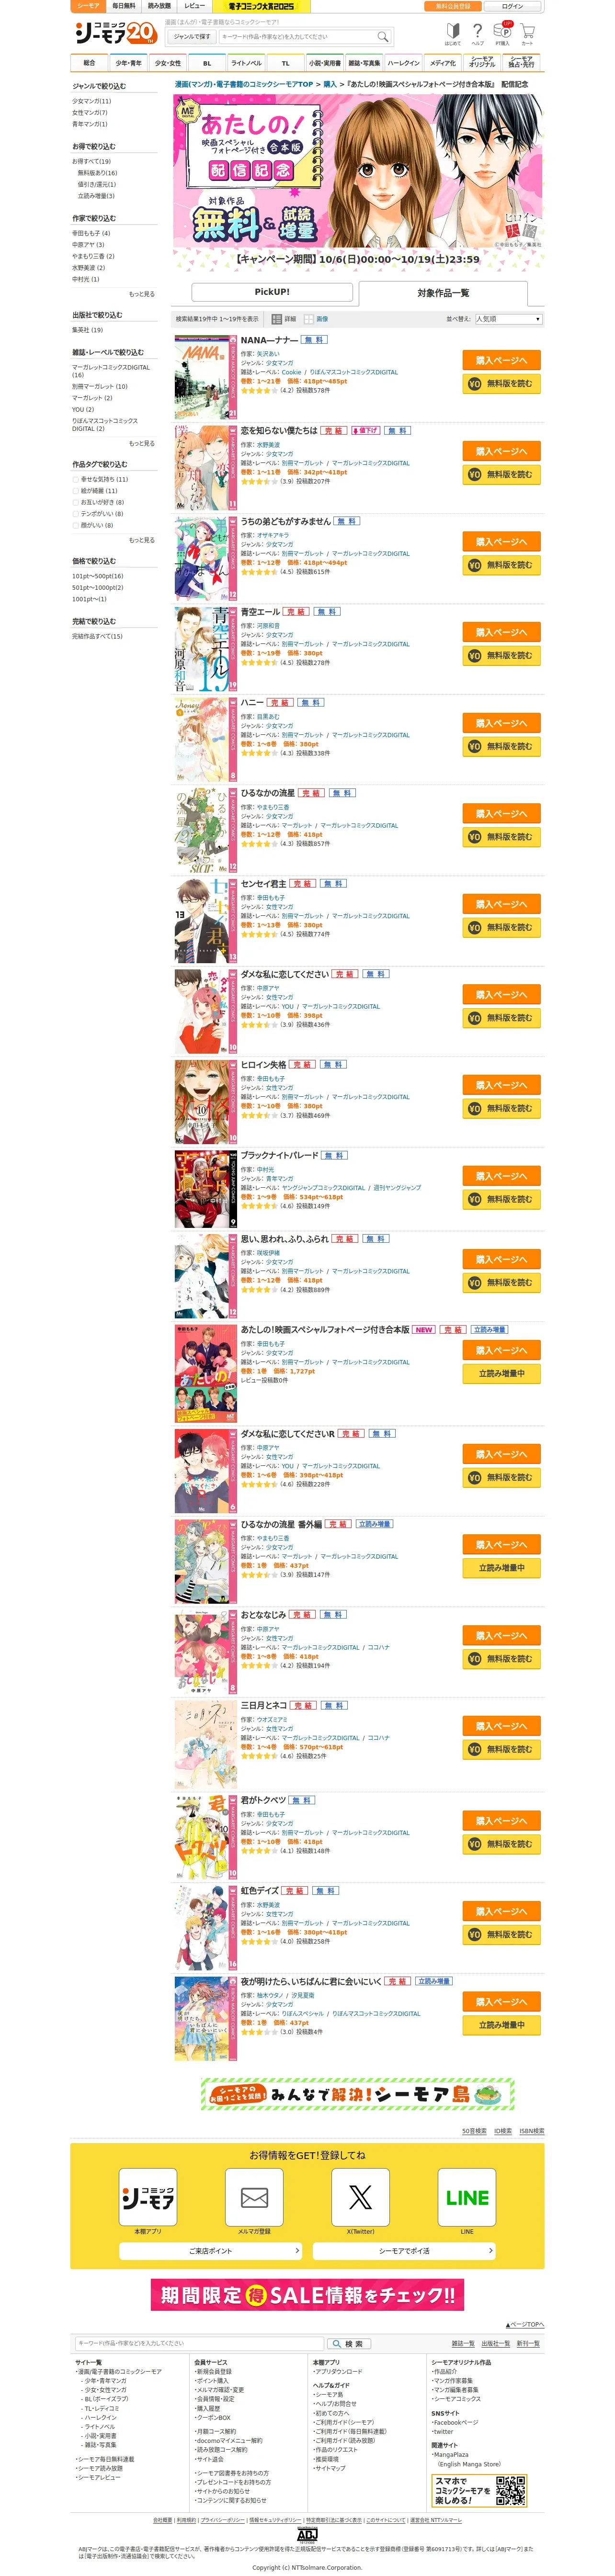Screen dimensions: 615x2576
Task: Open the shopping cart icon
Action: pos(527,32)
